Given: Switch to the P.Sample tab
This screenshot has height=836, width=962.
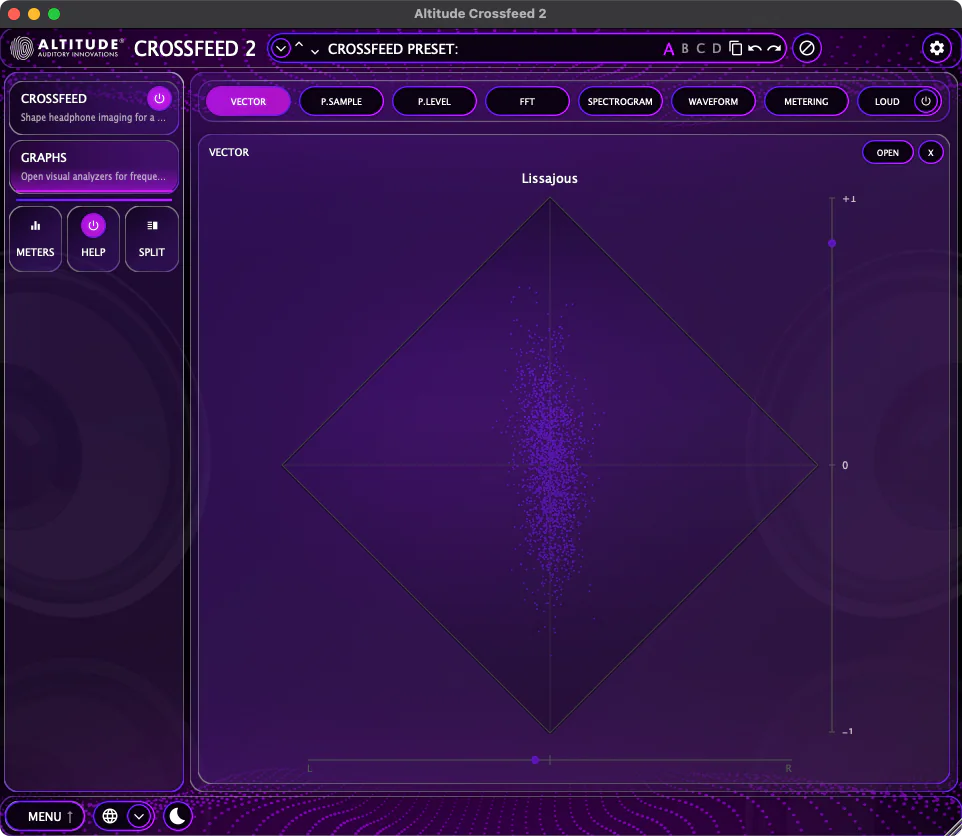Looking at the screenshot, I should point(341,101).
